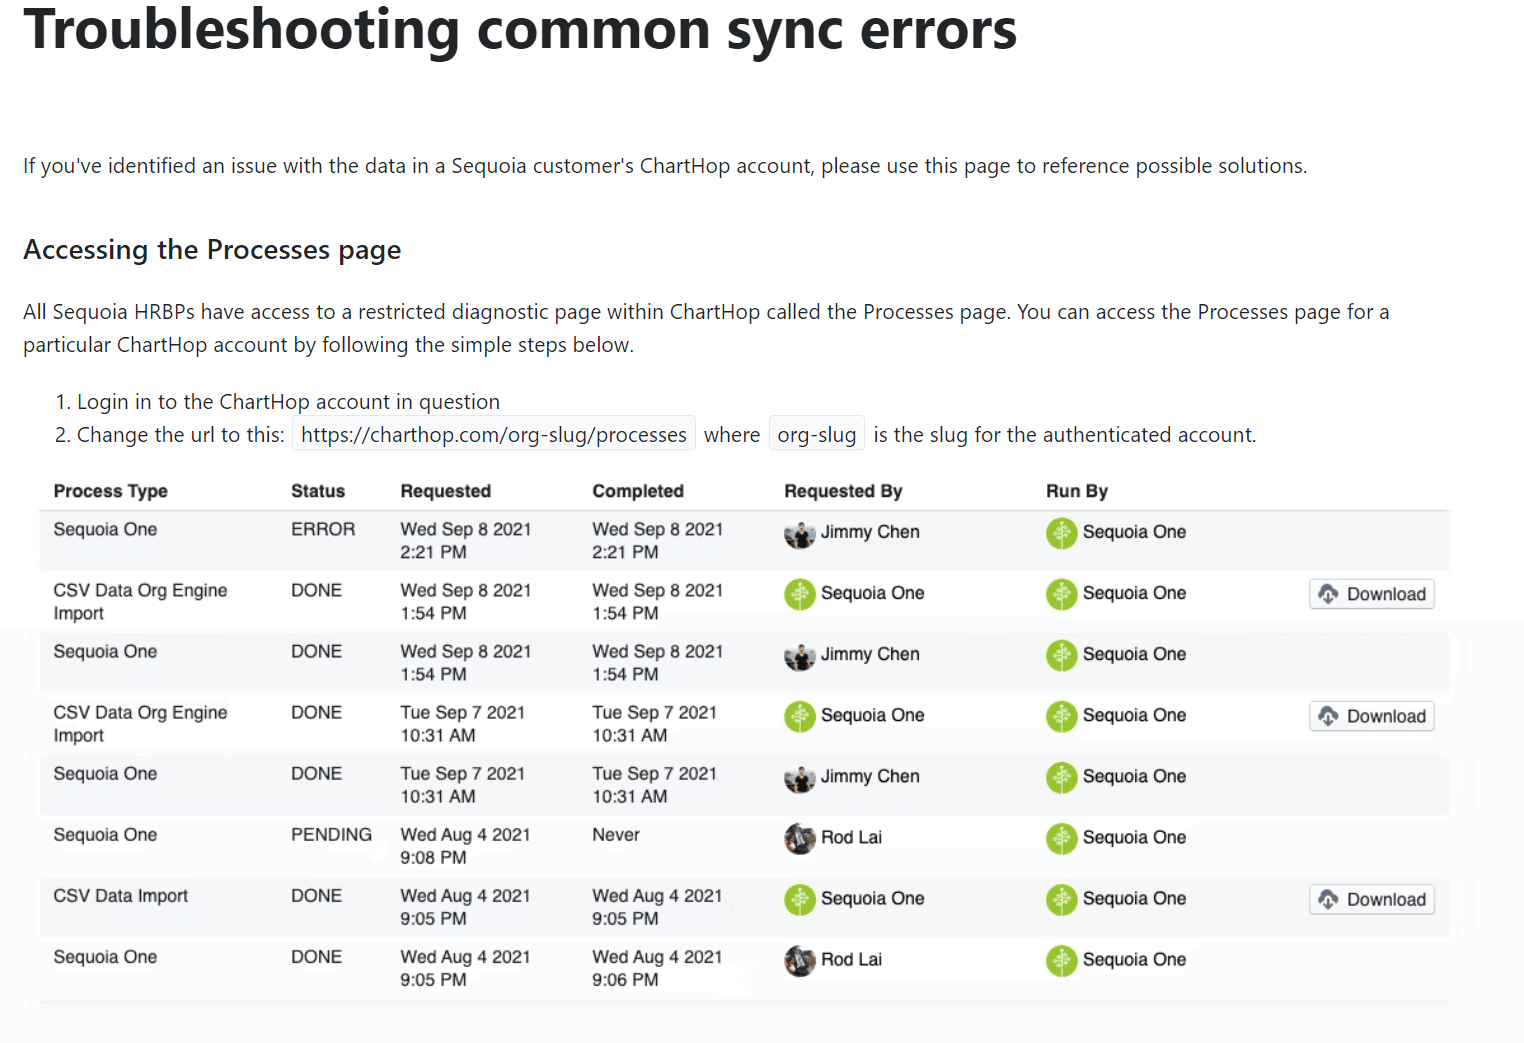1524x1043 pixels.
Task: Click the Download button for the CSV Data Import process
Action: pos(1371,899)
